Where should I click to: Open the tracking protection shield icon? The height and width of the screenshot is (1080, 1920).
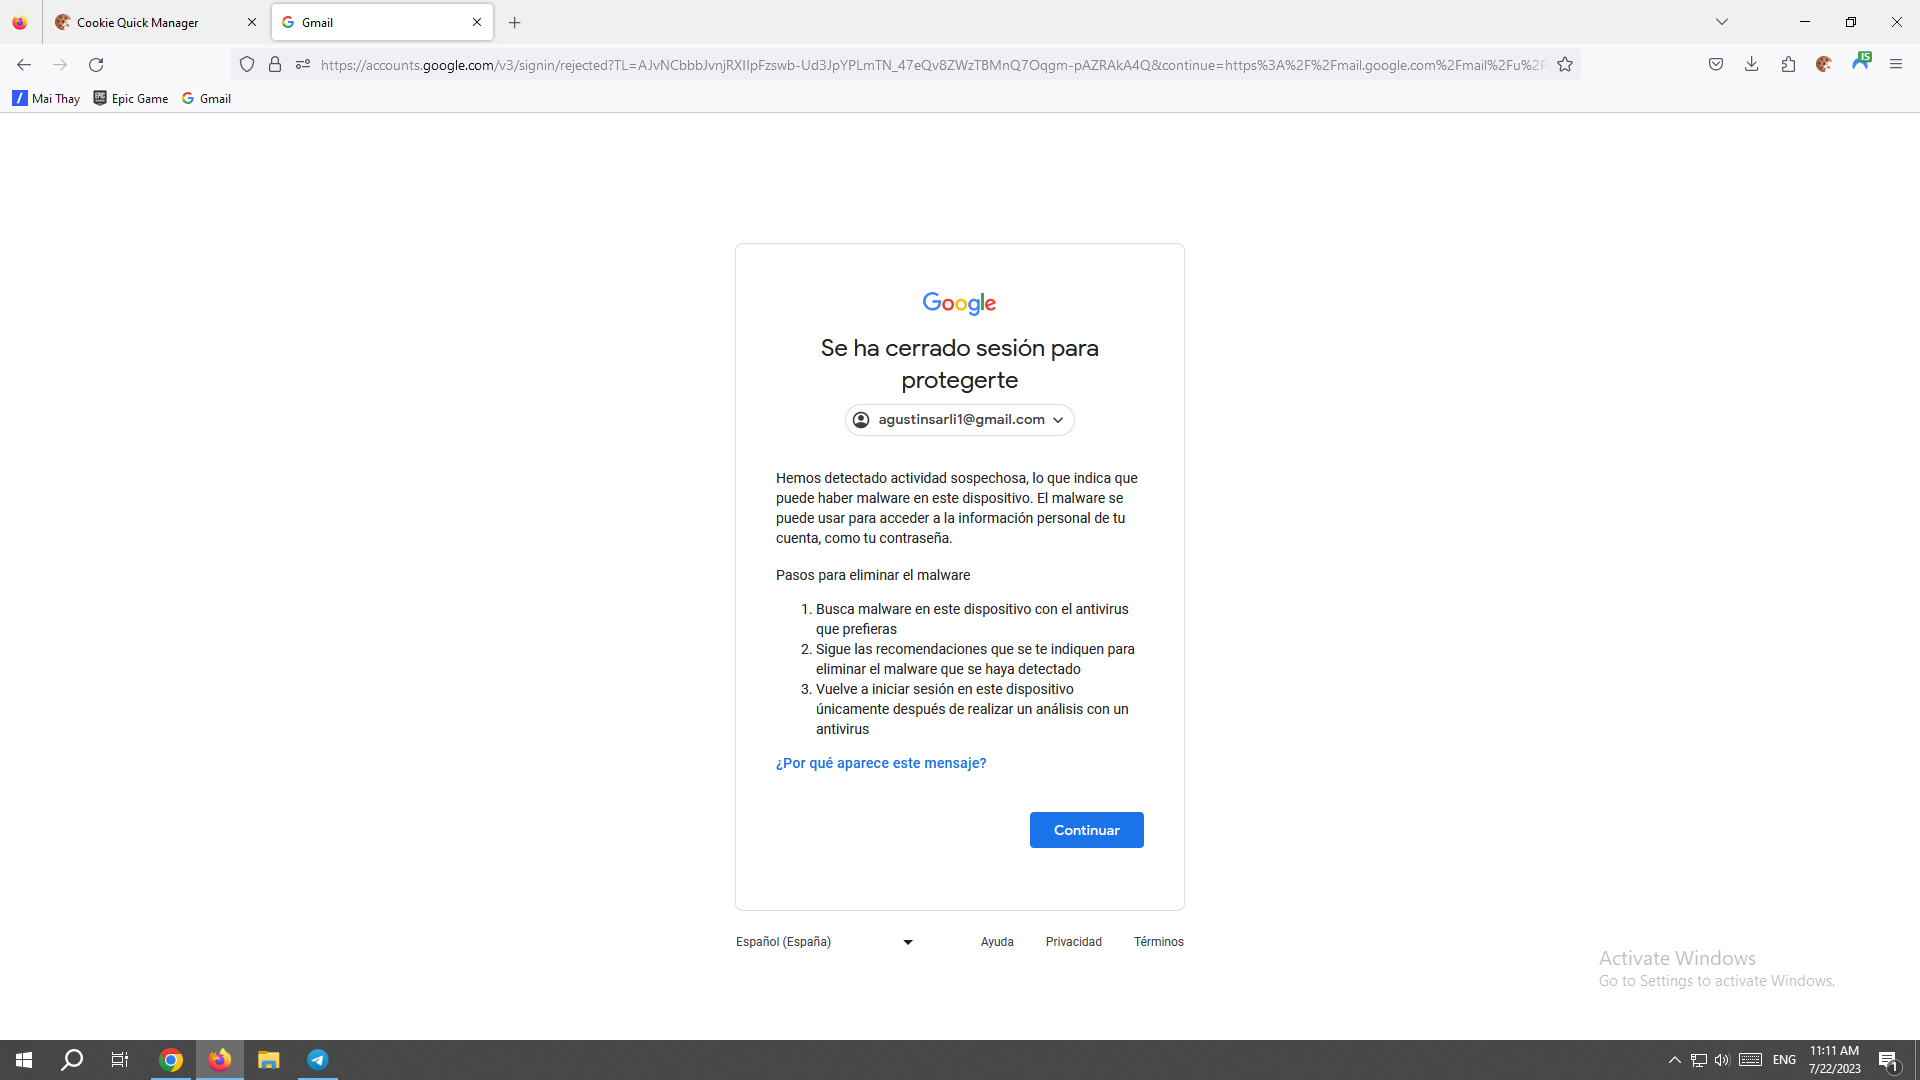[247, 65]
